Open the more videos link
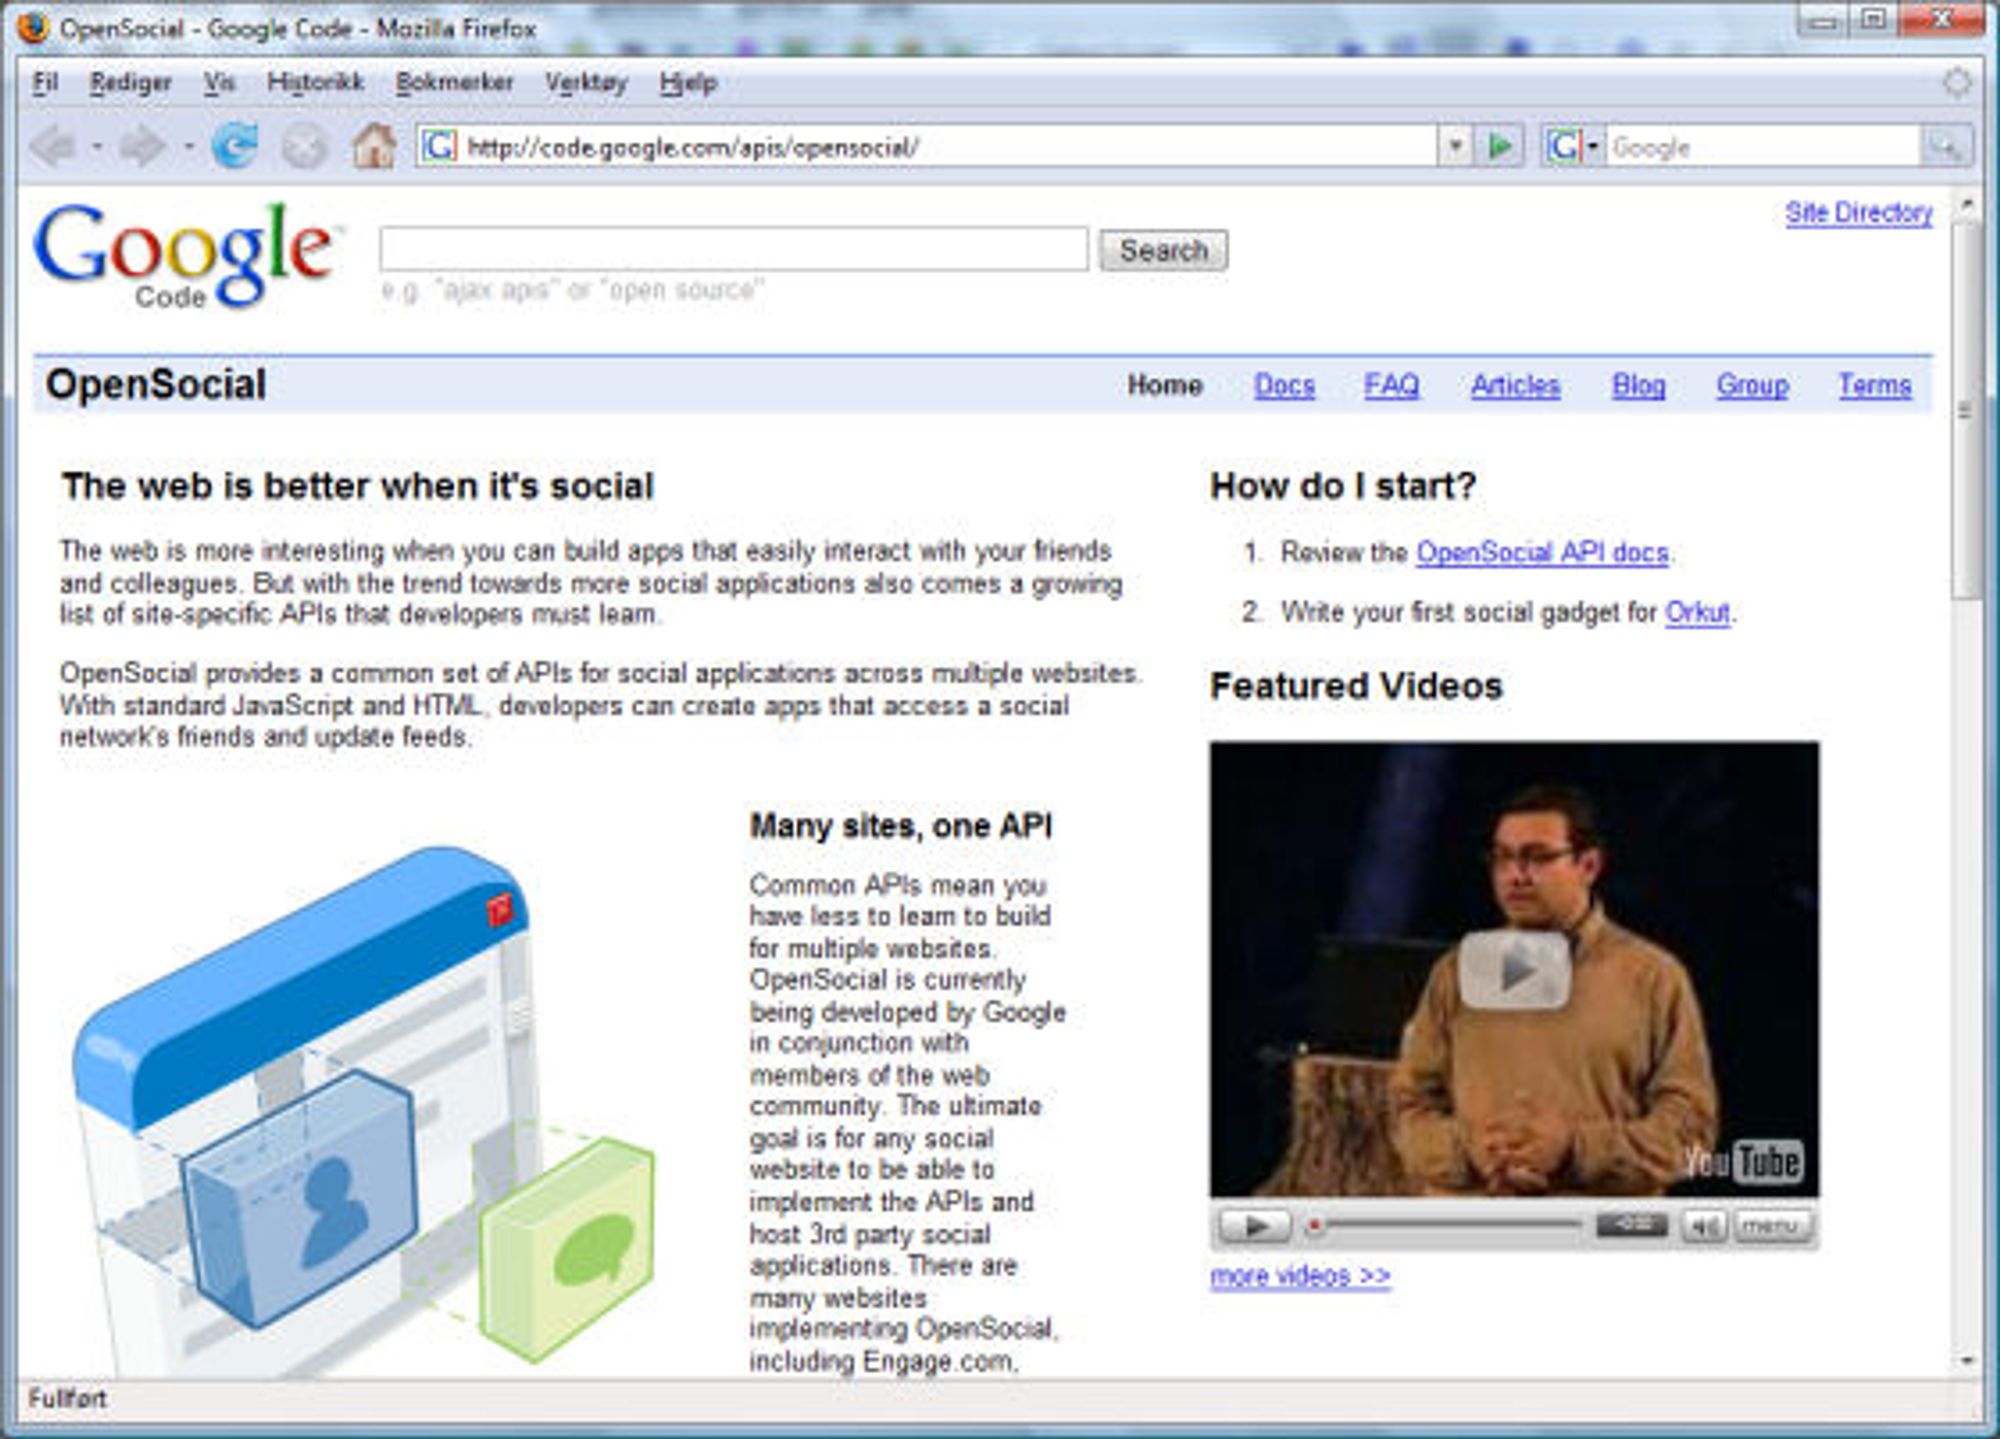2000x1439 pixels. click(1300, 1276)
